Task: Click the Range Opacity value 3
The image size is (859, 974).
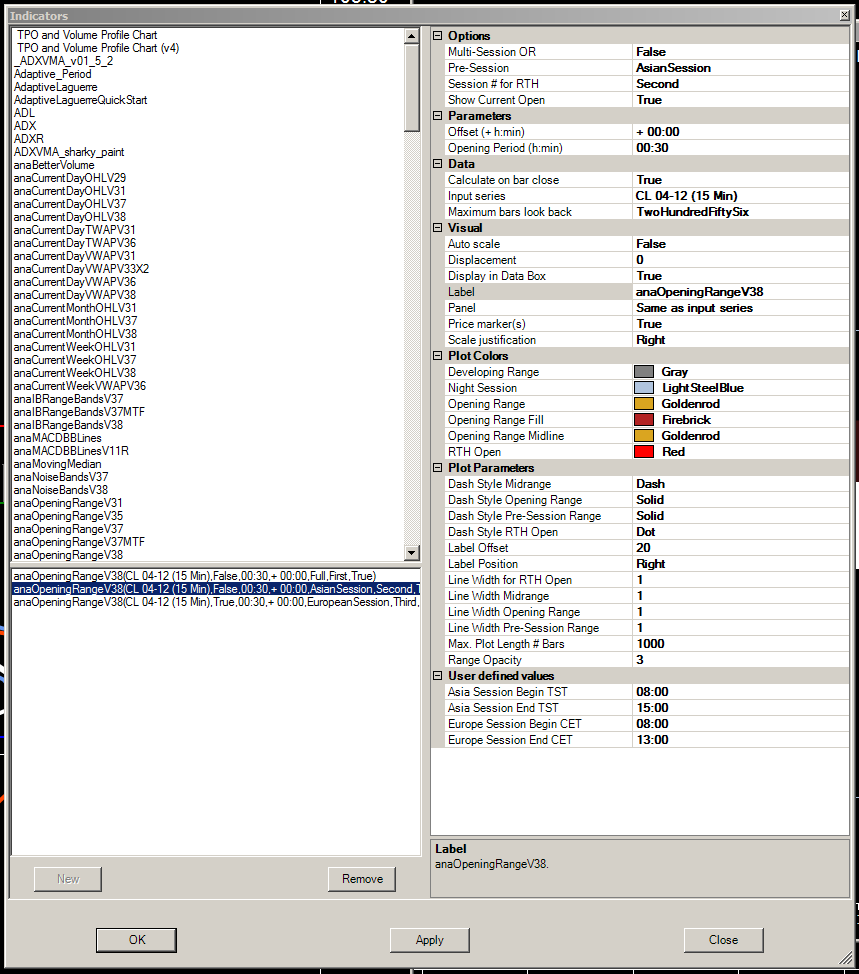Action: (740, 660)
